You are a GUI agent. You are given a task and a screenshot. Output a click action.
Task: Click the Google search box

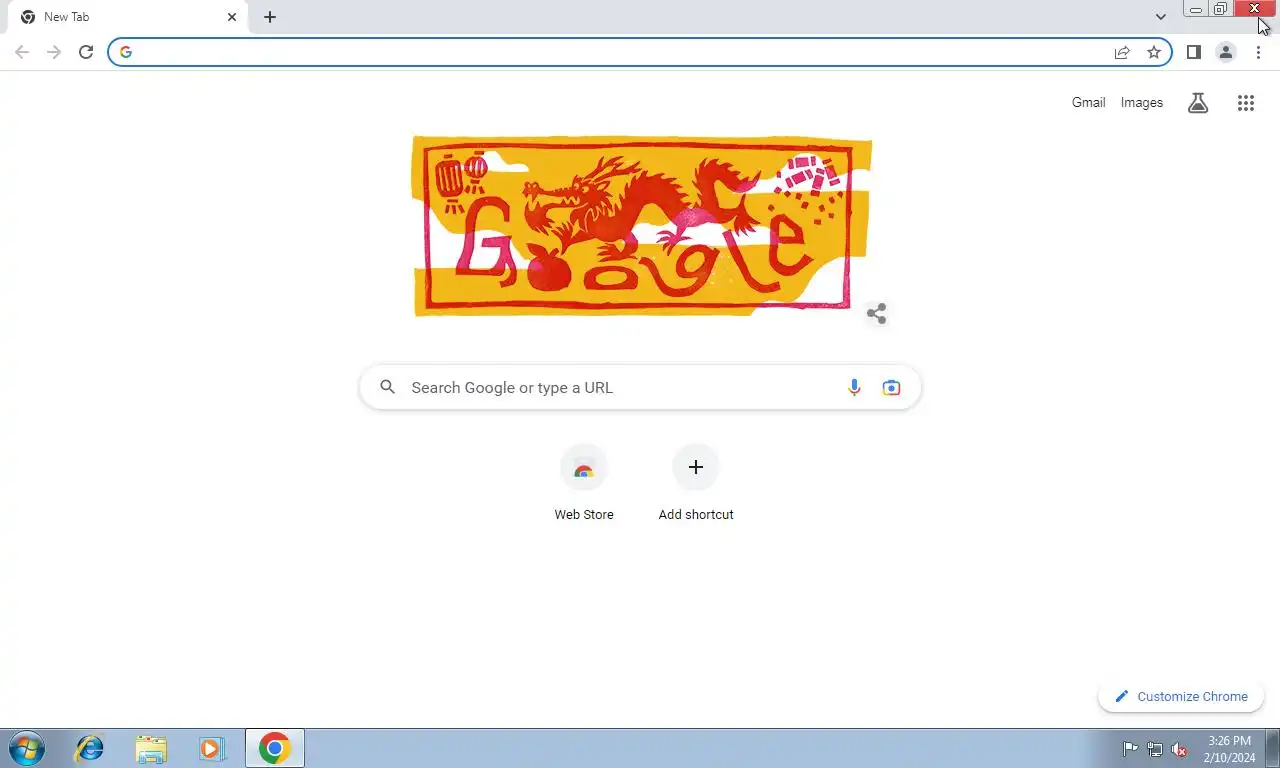640,388
